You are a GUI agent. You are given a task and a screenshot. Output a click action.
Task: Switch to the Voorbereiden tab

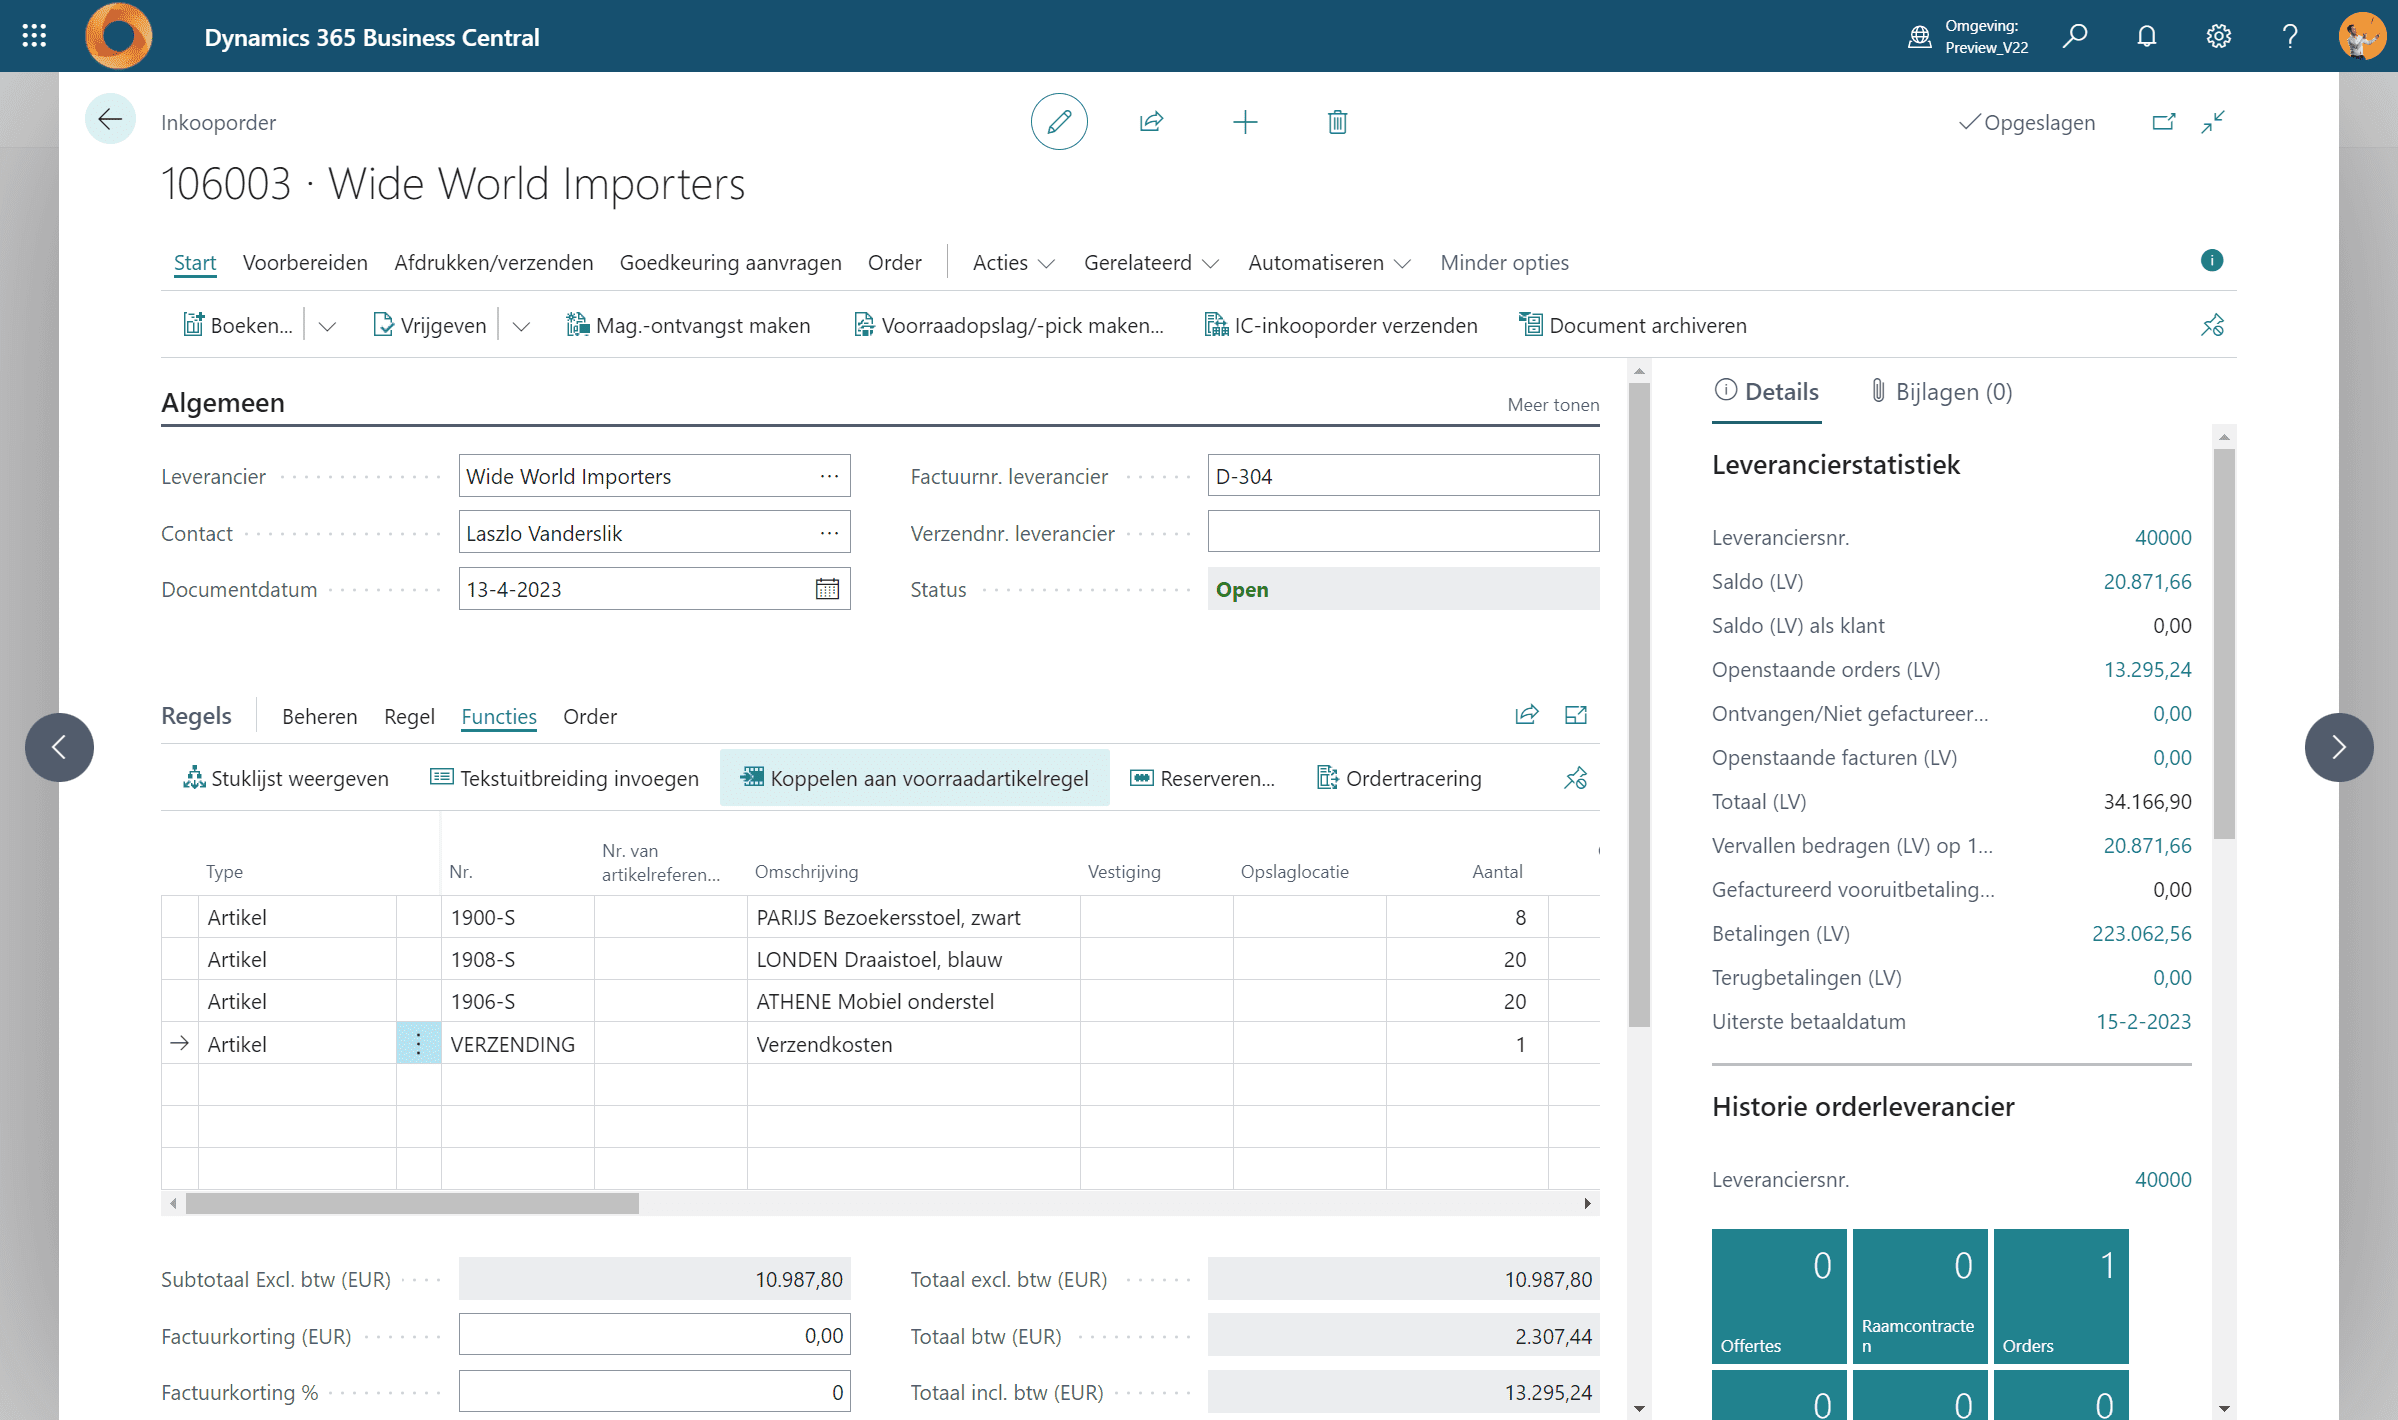[x=305, y=263]
